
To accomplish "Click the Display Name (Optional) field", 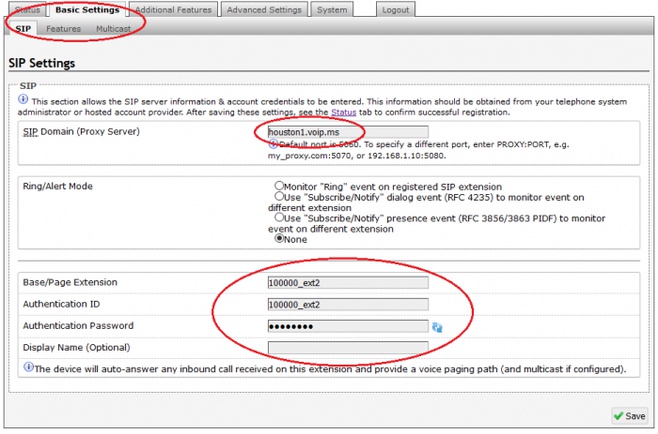I will tap(348, 348).
